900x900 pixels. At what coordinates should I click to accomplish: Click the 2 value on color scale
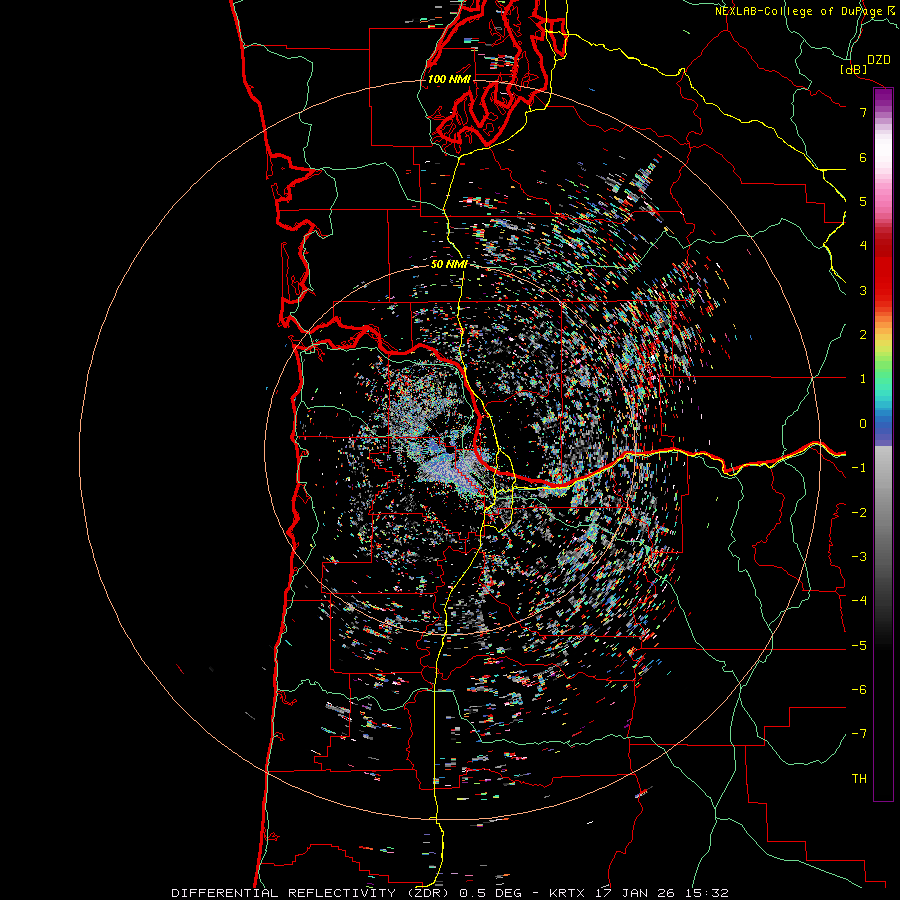863,335
